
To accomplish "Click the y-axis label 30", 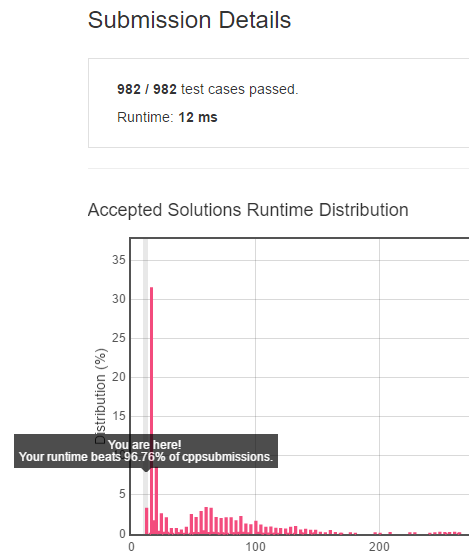I will 119,299.
